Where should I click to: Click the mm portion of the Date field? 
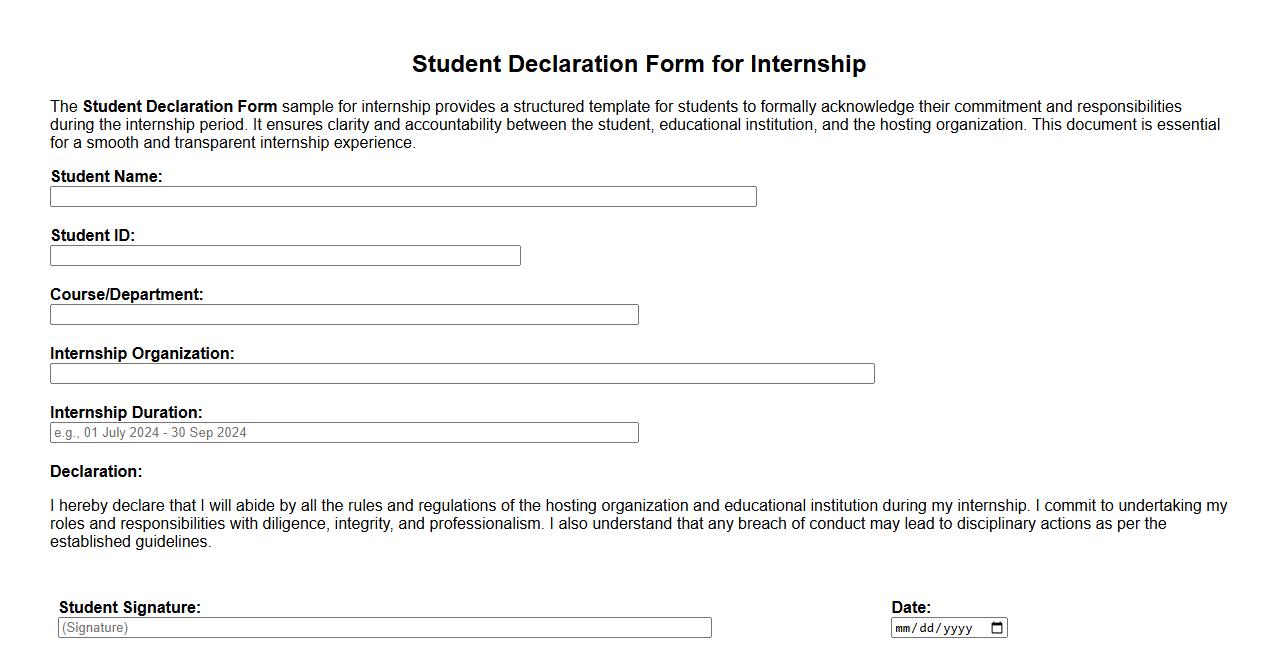[x=903, y=628]
